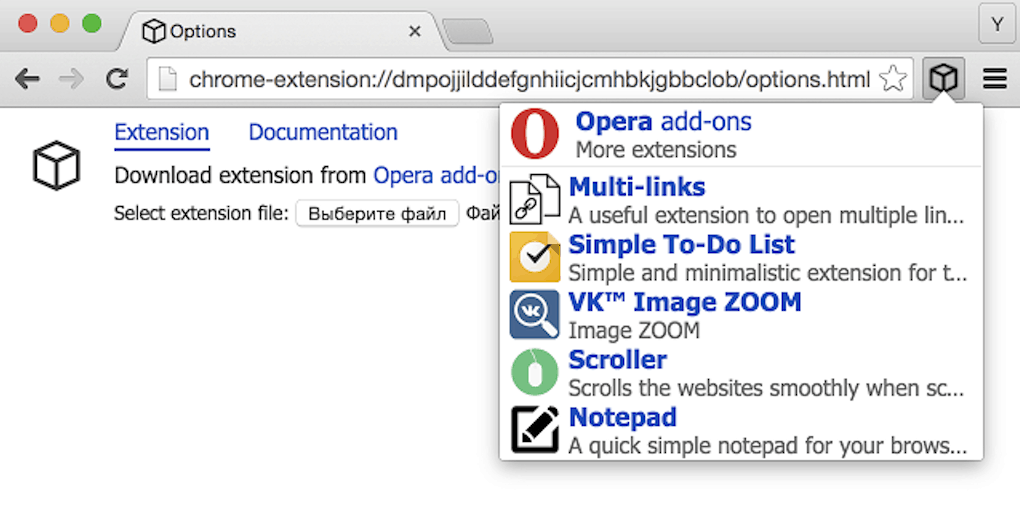Bookmark this page with the star icon
Image resolution: width=1020 pixels, height=531 pixels.
(892, 79)
